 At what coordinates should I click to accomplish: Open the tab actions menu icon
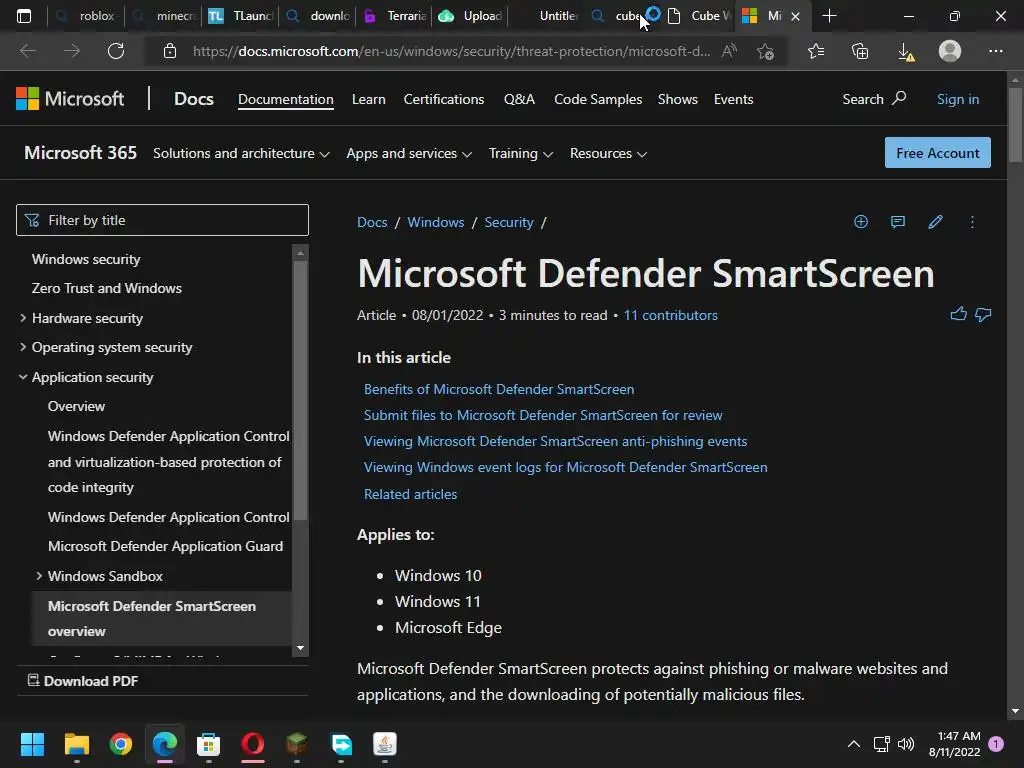coord(24,16)
